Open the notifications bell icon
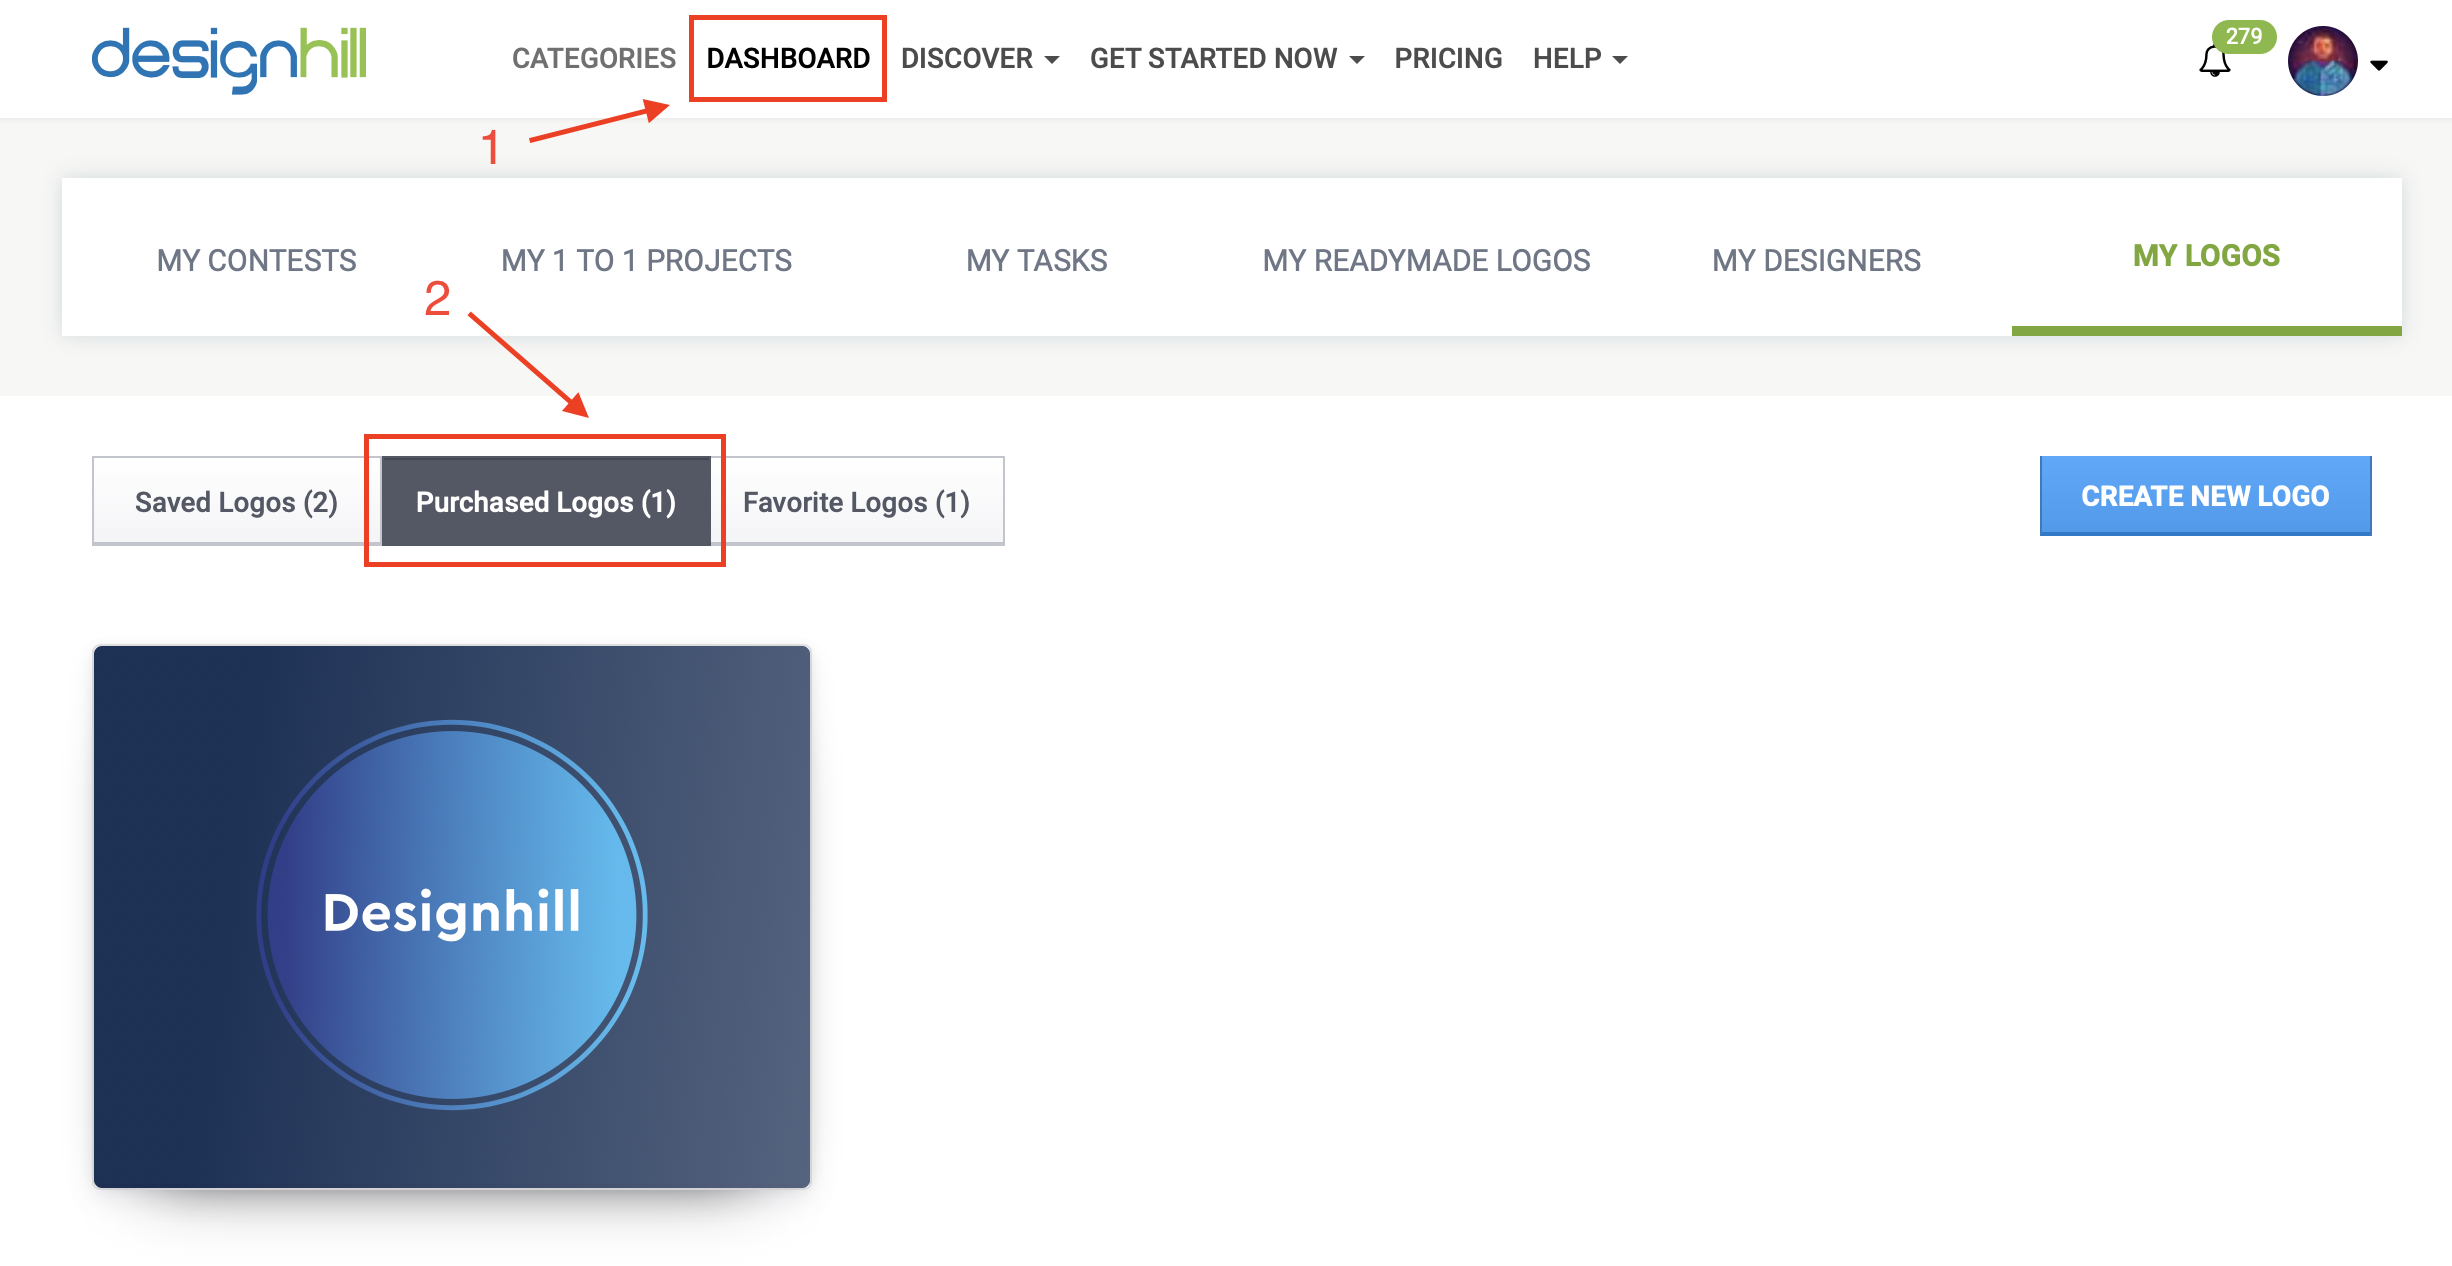2452x1266 pixels. tap(2214, 62)
